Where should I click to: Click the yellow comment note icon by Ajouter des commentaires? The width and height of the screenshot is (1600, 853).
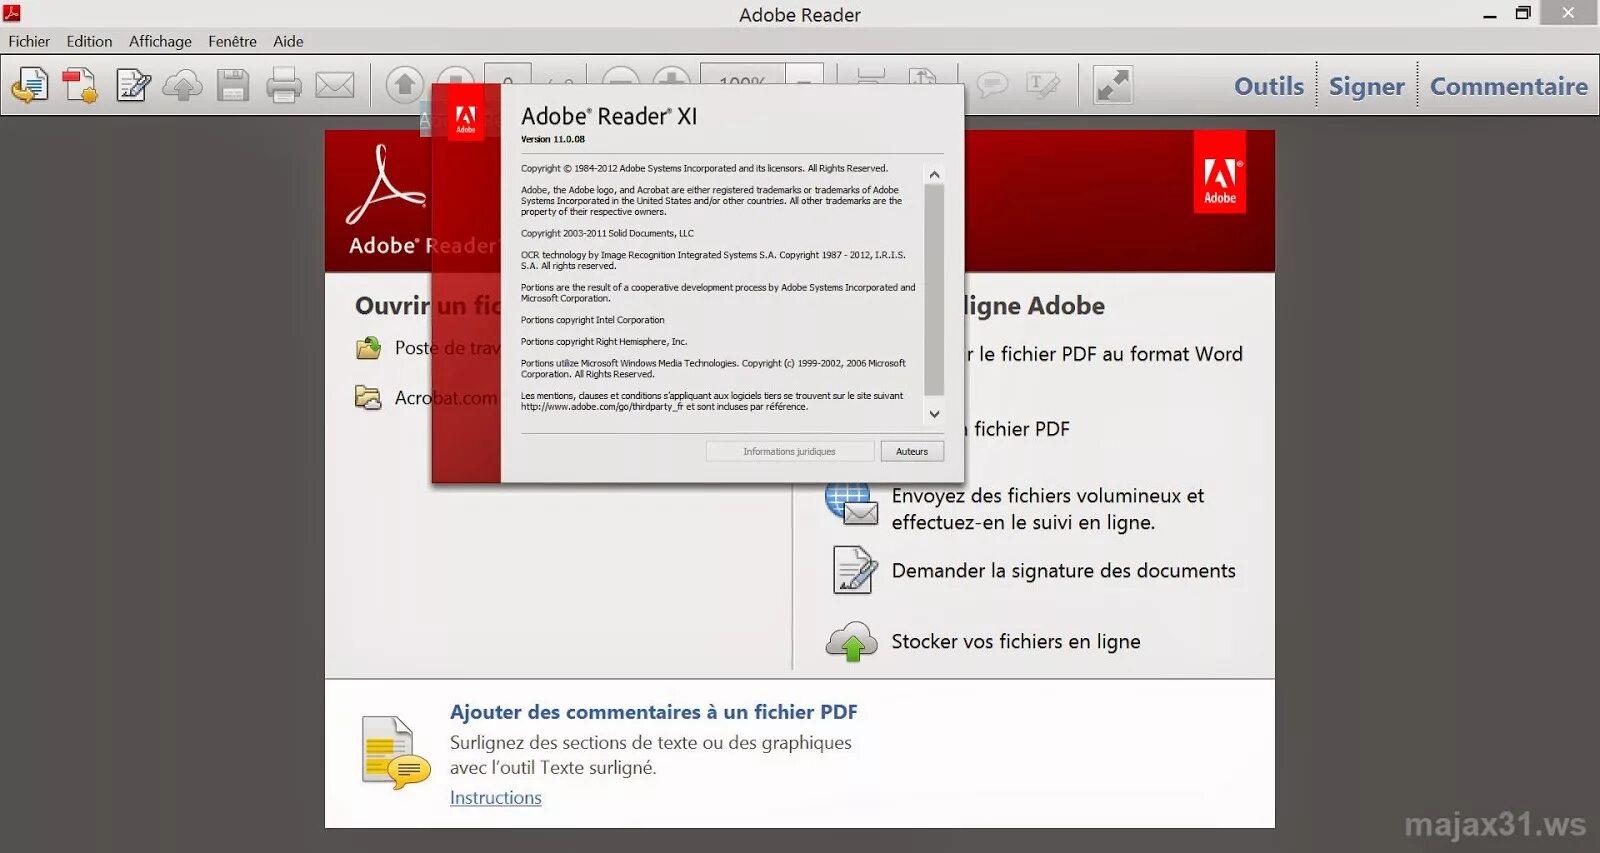pos(396,752)
